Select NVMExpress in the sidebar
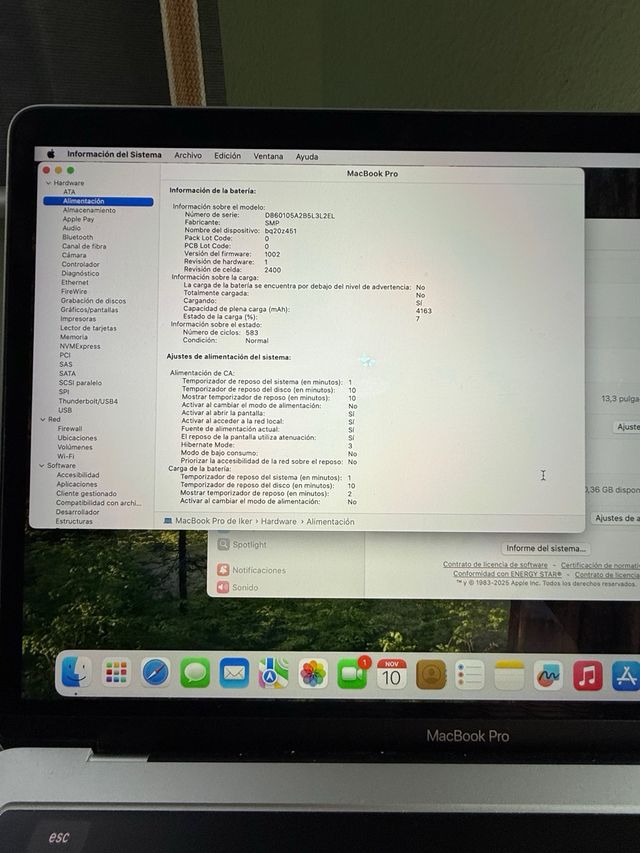The height and width of the screenshot is (853, 640). point(80,346)
